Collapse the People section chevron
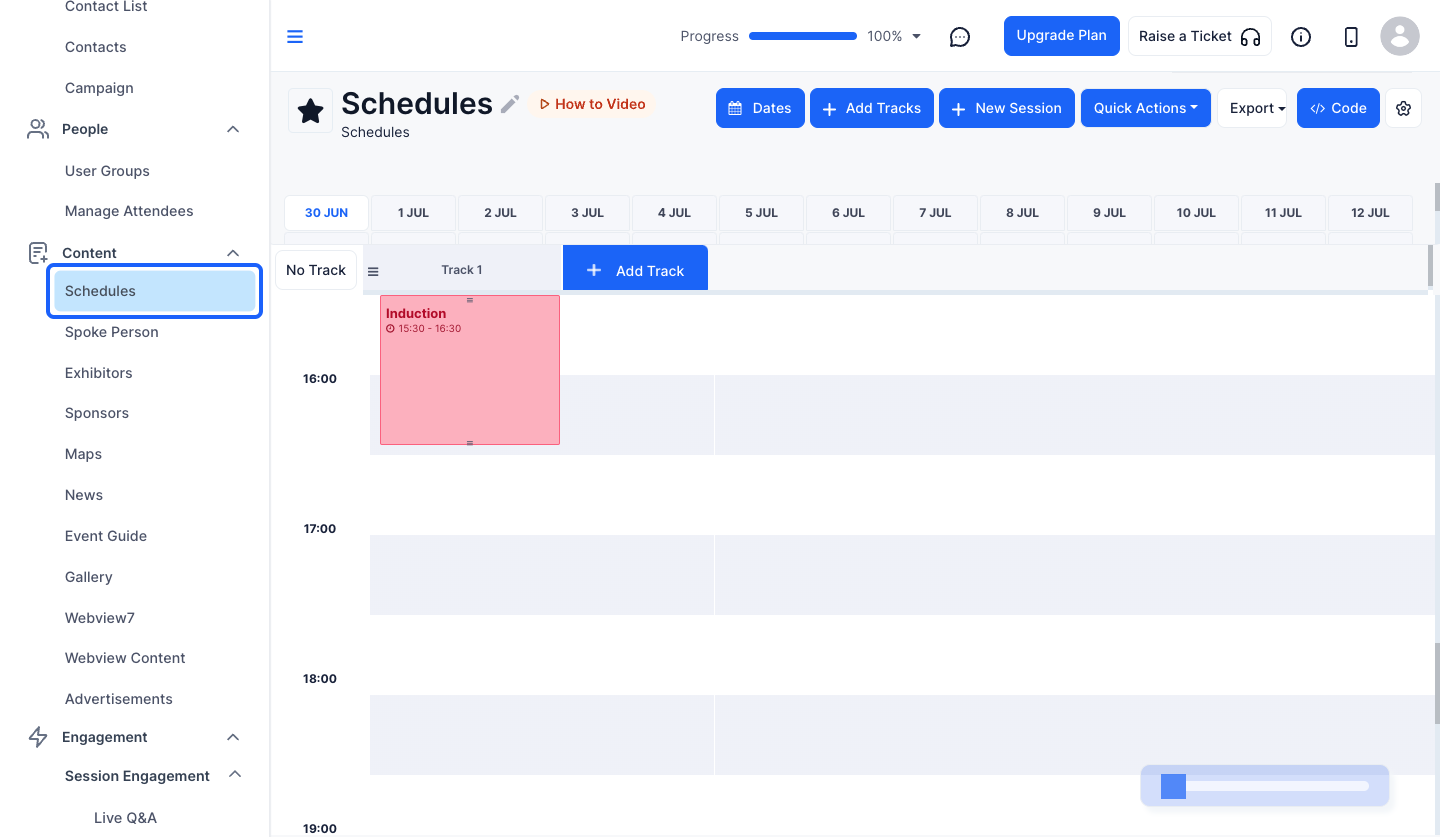 tap(233, 129)
